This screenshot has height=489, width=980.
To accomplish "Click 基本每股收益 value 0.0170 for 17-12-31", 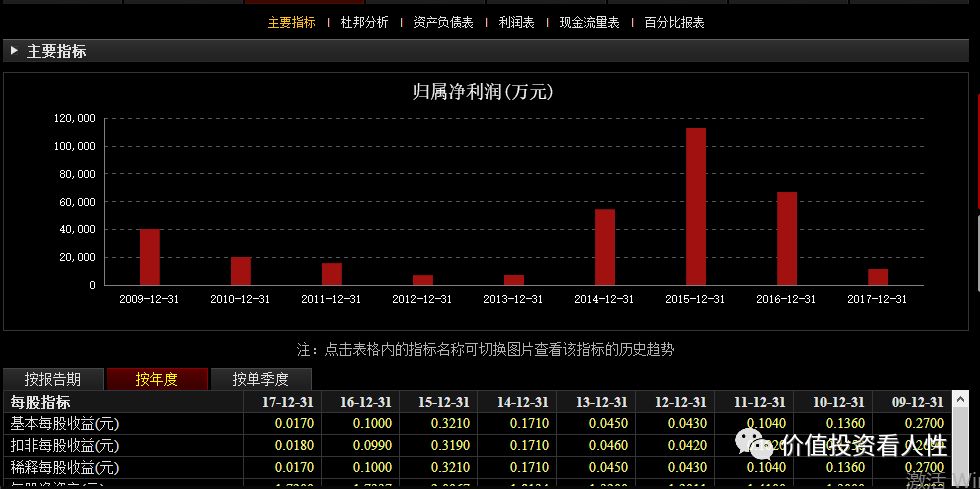I will (294, 423).
